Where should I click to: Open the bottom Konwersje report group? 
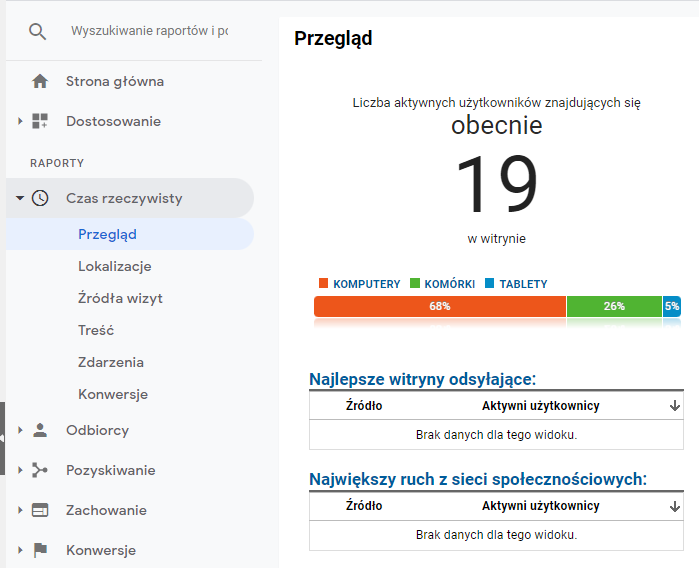101,550
